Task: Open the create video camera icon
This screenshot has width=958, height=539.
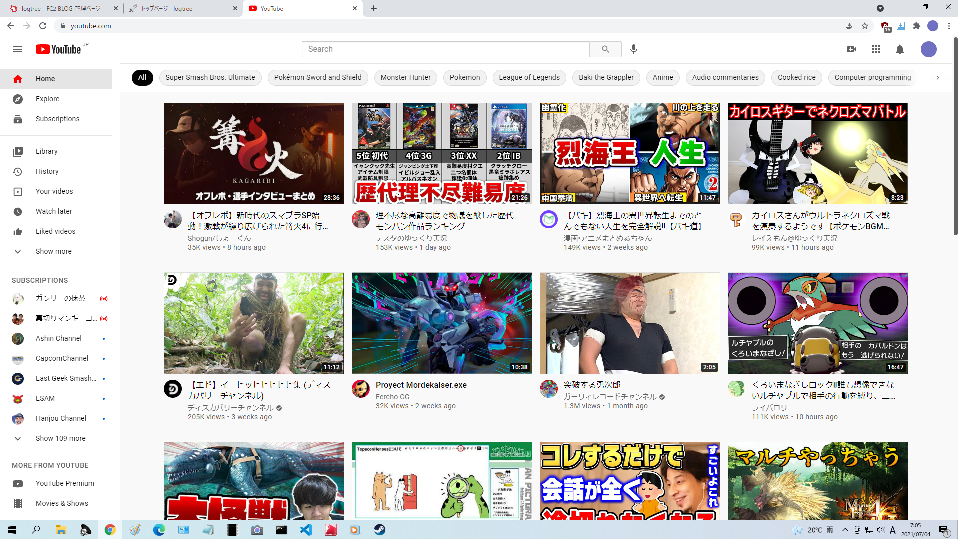Action: point(851,49)
